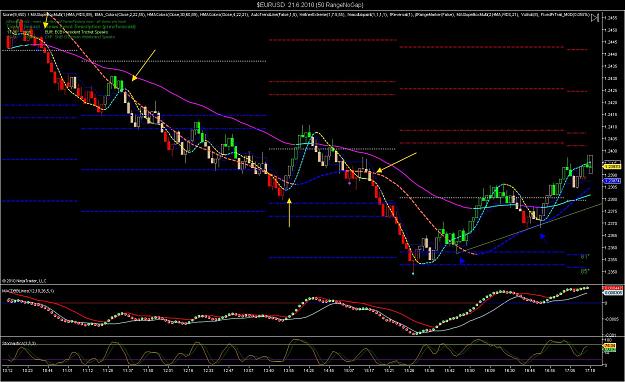Click the 1.2410 price axis label
The image size is (625, 382).
tap(612, 127)
